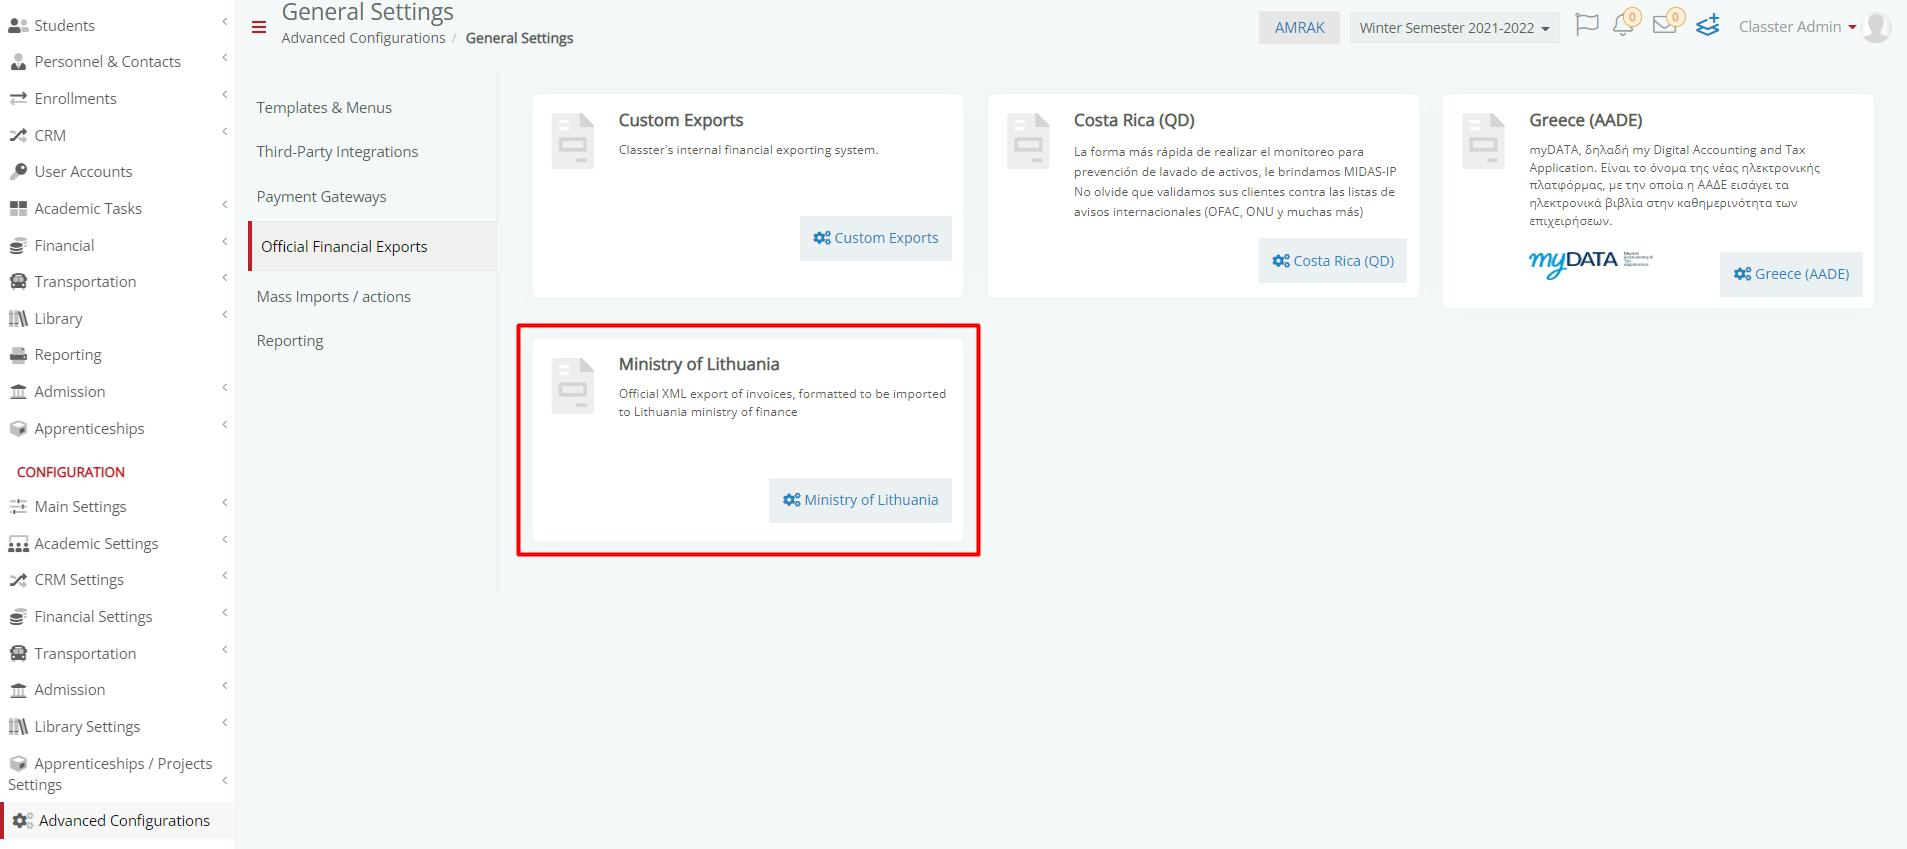The width and height of the screenshot is (1907, 849).
Task: Click the Personnel & Contacts icon
Action: (x=18, y=62)
